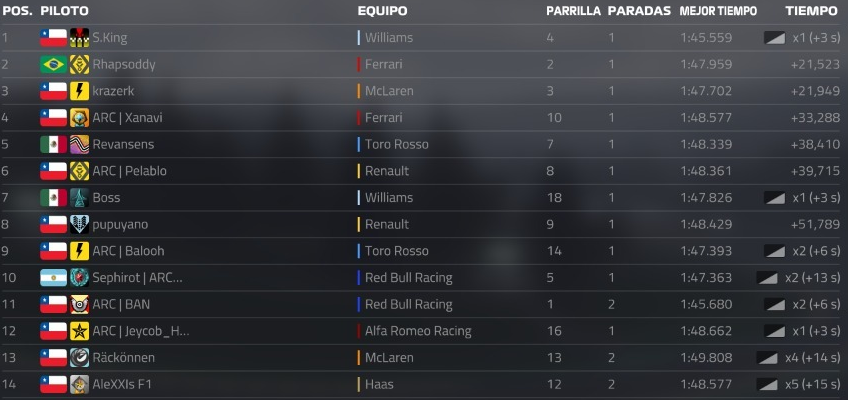Select krazerk's lightning bolt avatar
The width and height of the screenshot is (848, 400).
click(x=80, y=91)
